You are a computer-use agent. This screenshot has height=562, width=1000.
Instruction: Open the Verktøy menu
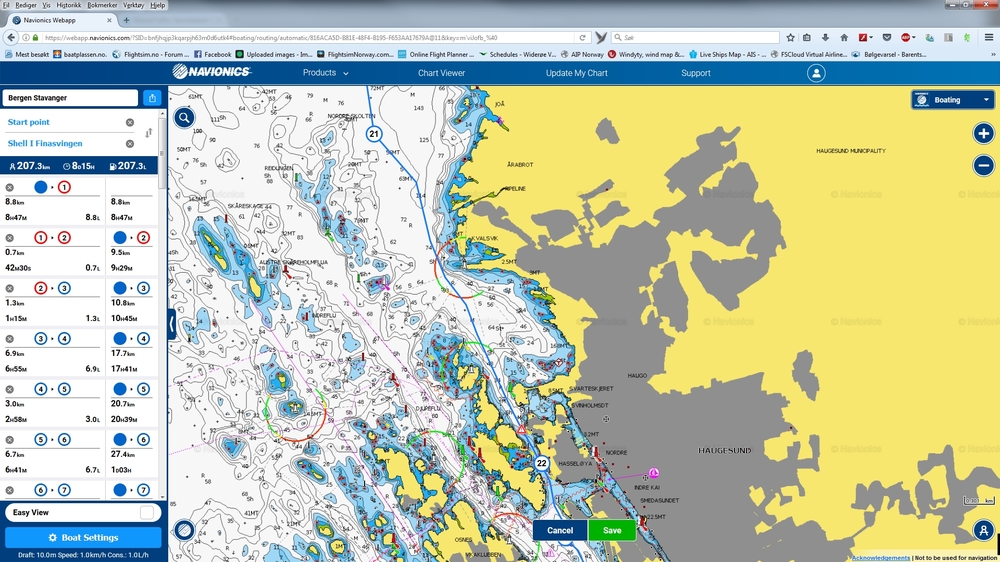pos(133,5)
